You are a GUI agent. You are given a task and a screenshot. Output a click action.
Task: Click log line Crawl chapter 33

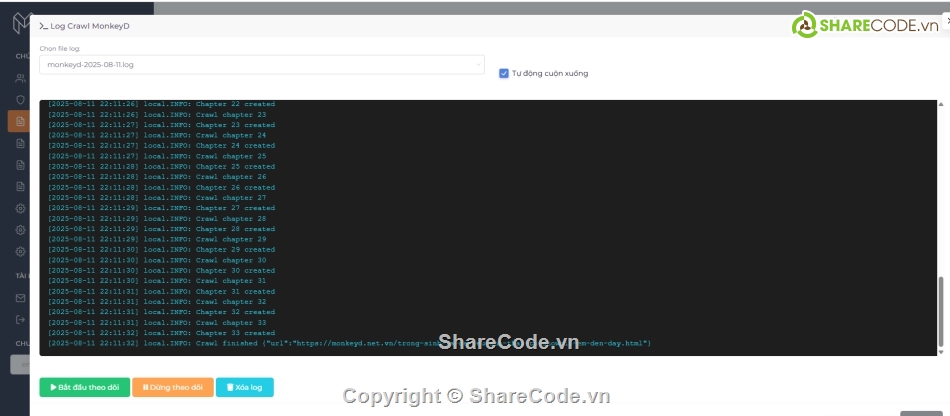(157, 323)
